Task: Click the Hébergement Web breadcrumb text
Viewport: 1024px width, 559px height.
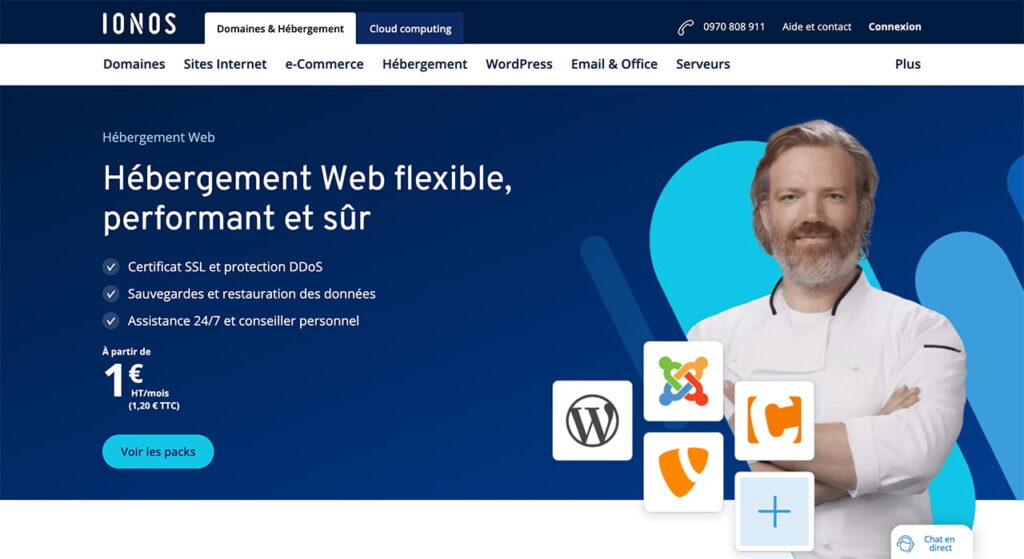Action: point(159,137)
